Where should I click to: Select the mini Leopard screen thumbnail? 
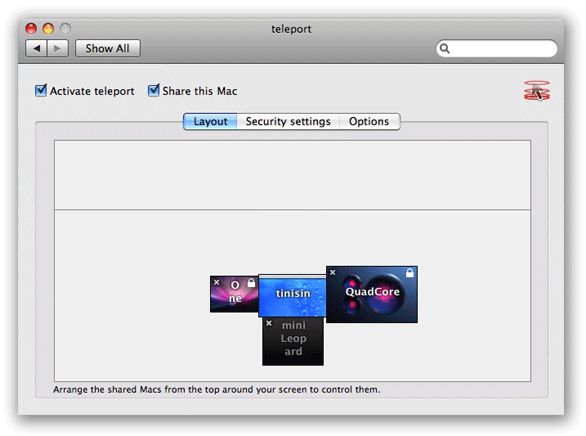[293, 341]
